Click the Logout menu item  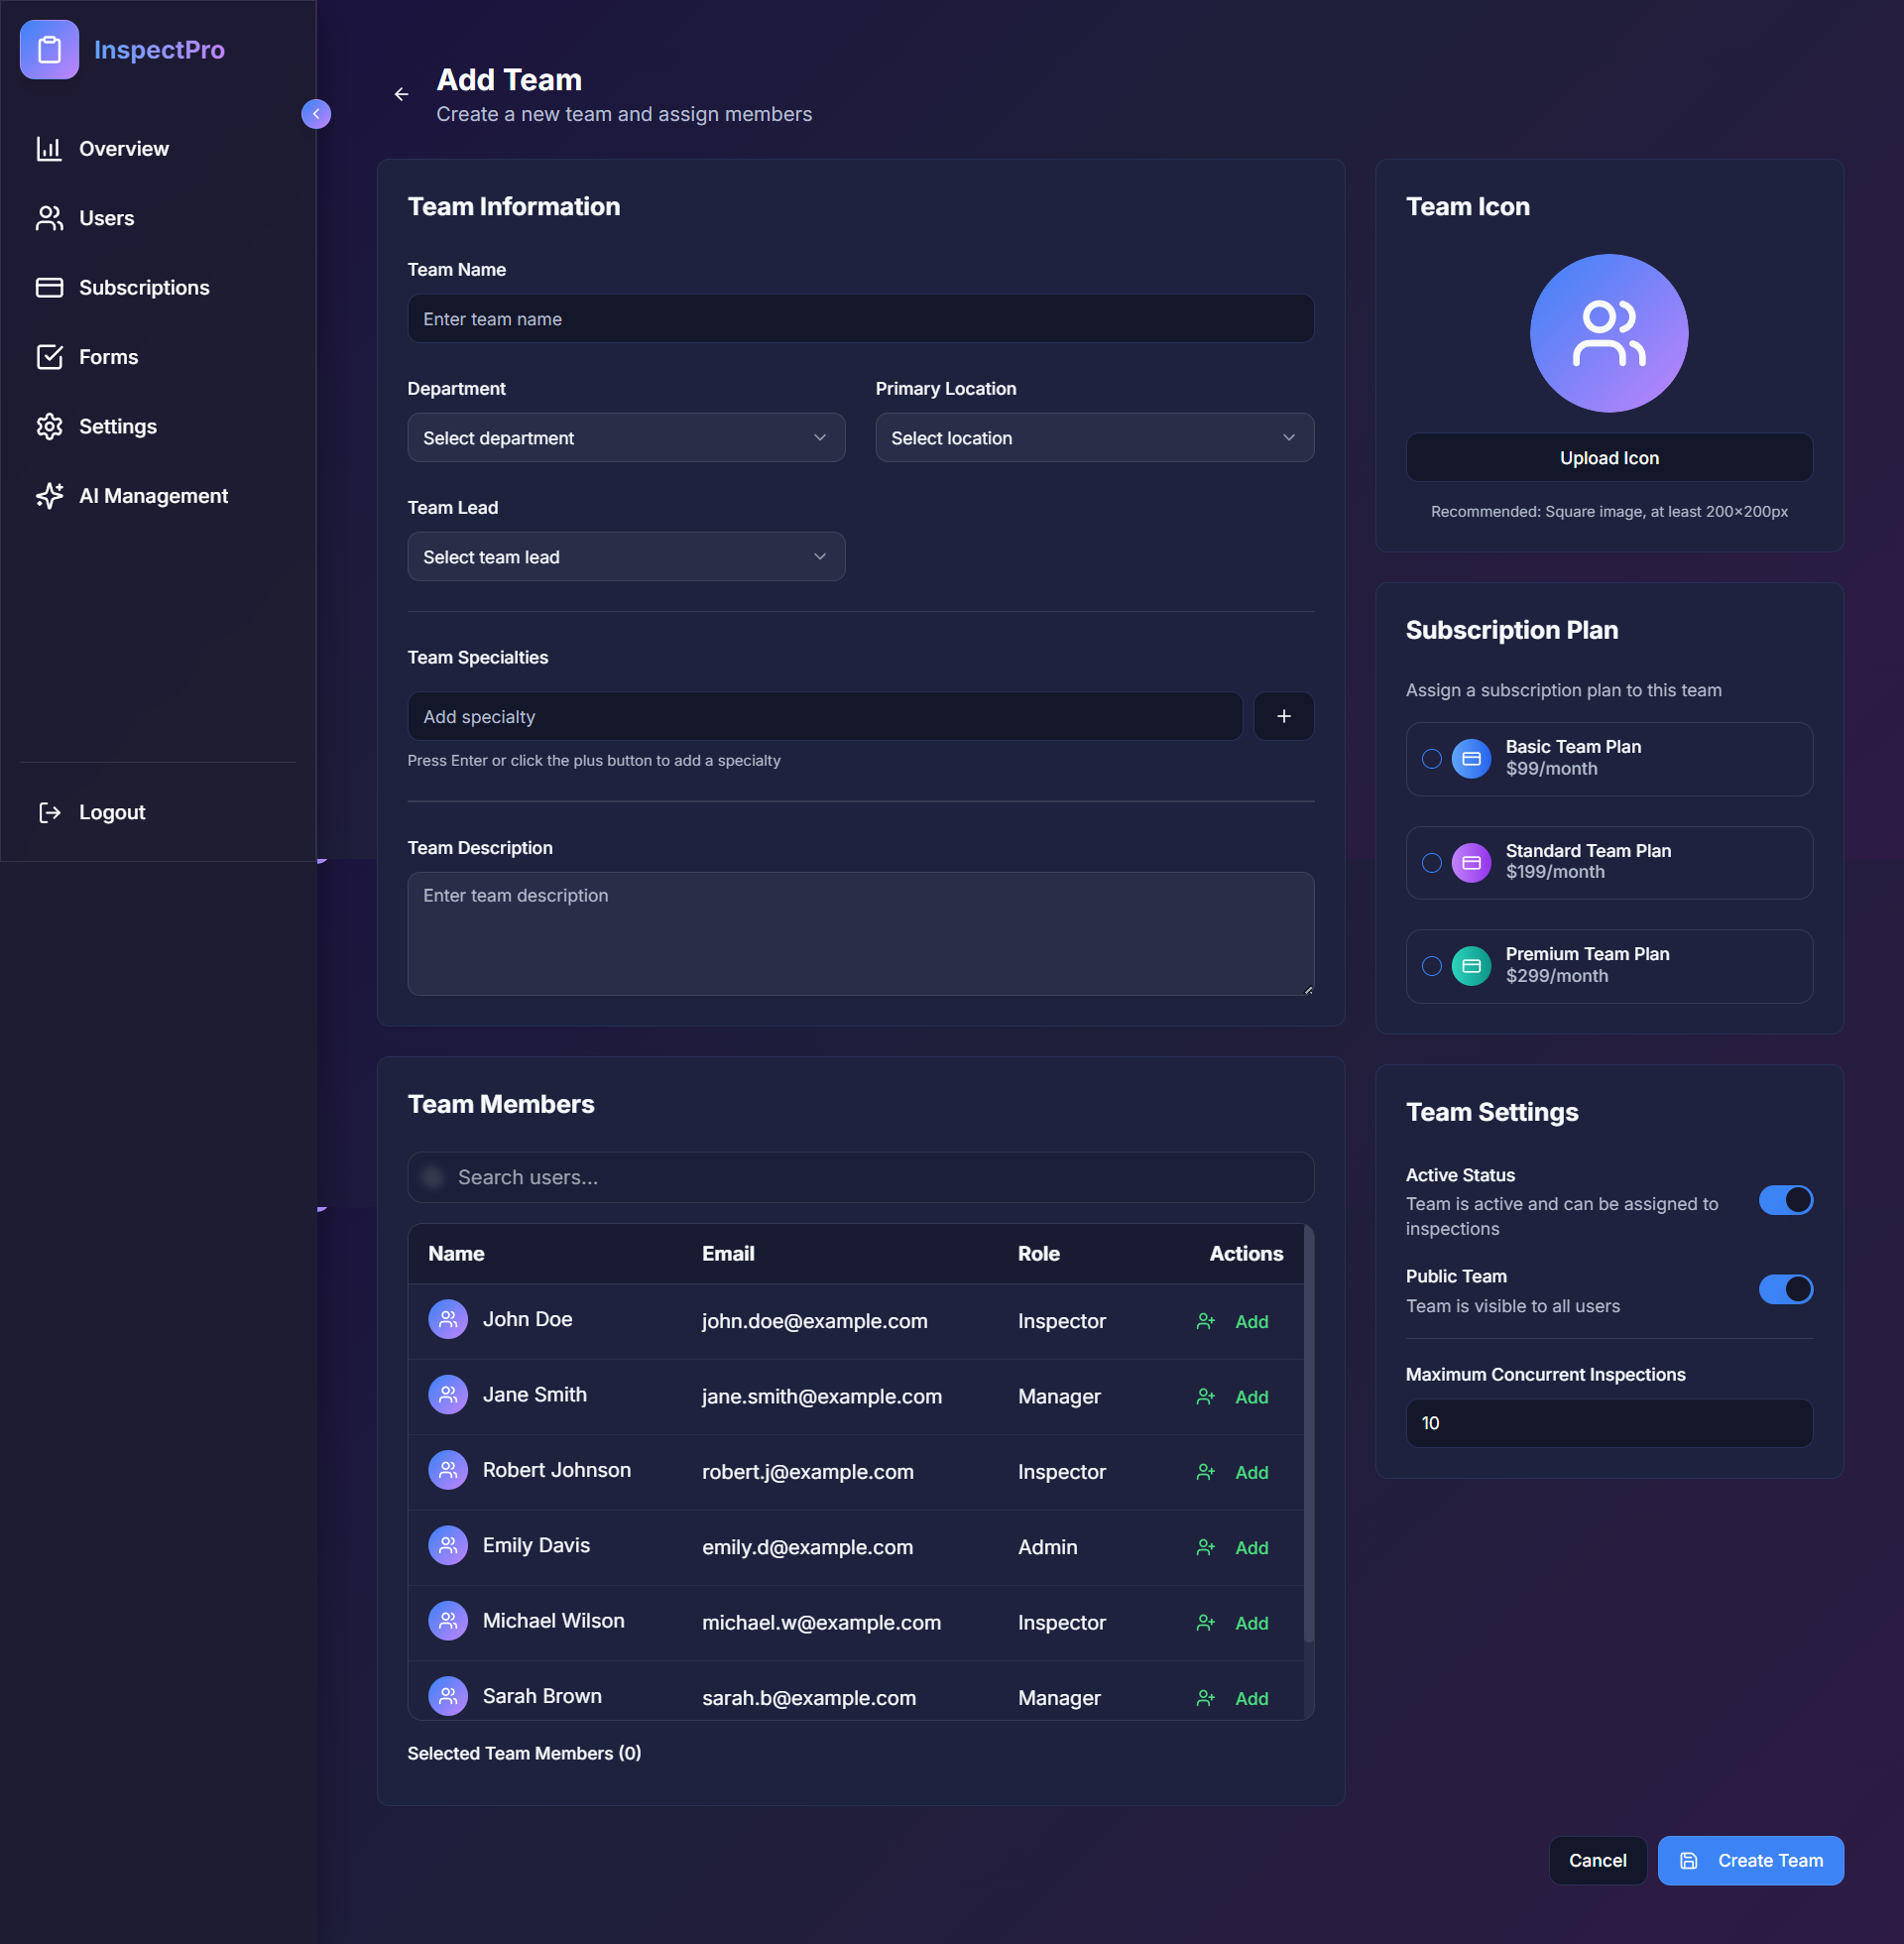158,813
